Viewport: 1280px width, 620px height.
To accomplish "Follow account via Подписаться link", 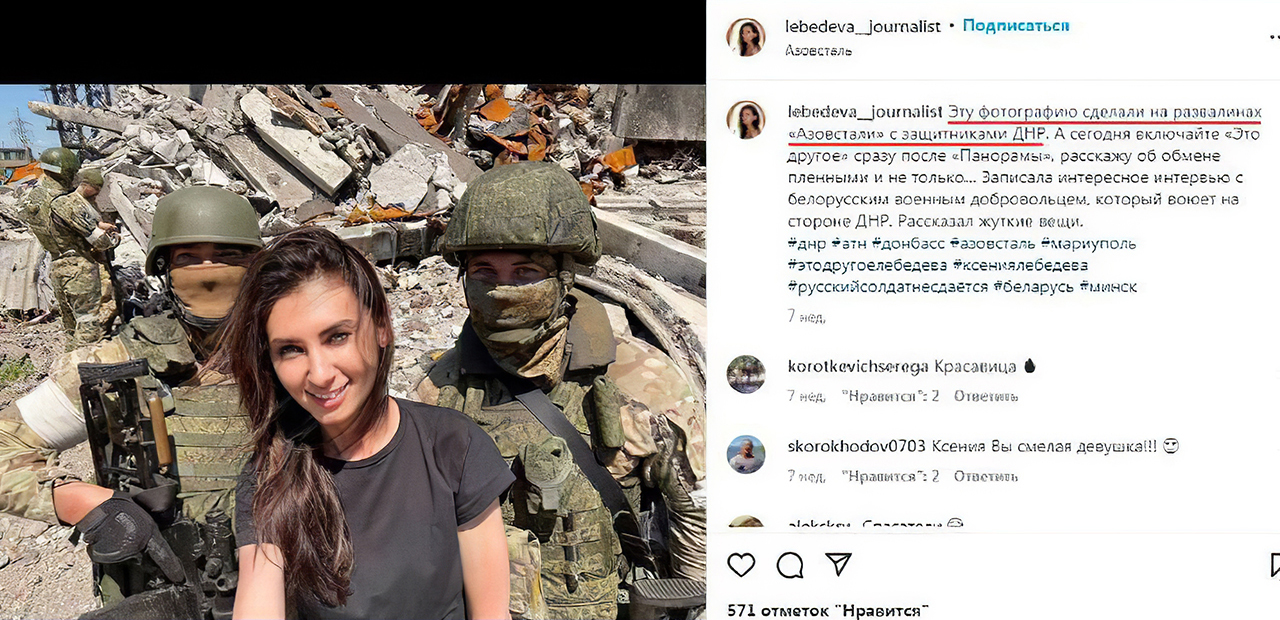I will click(1016, 26).
